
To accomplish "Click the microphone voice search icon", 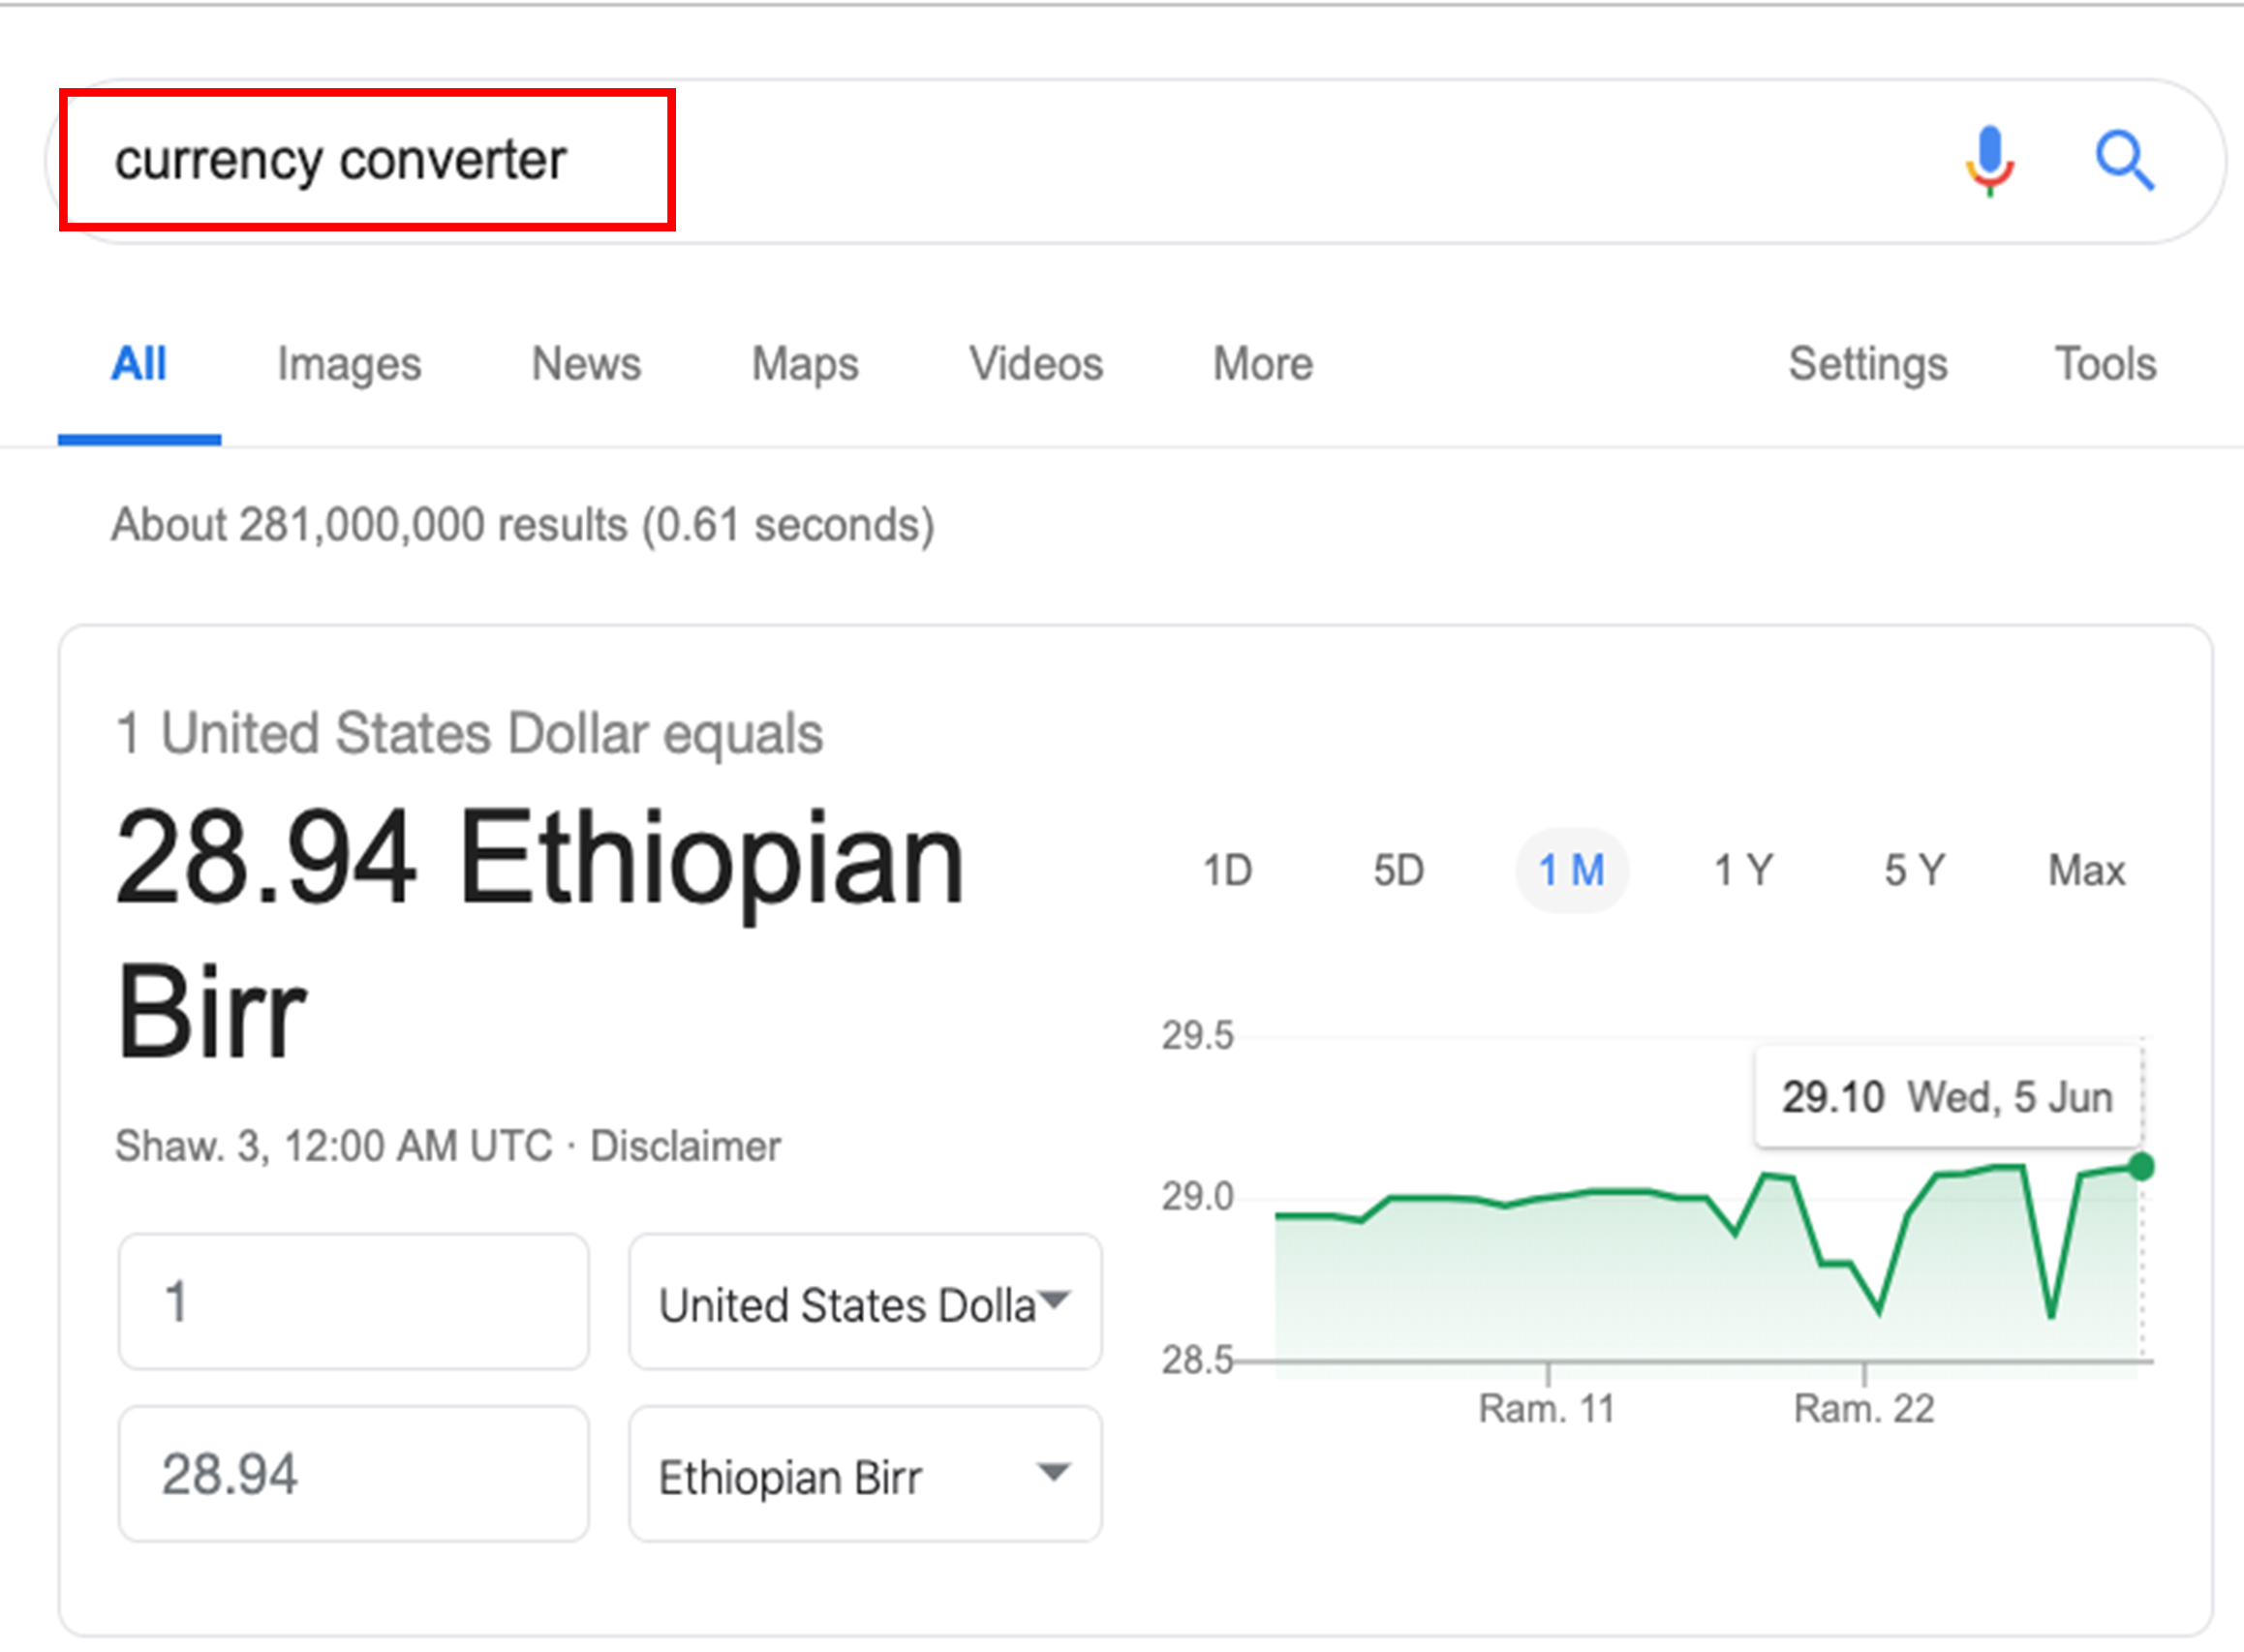I will [1989, 162].
